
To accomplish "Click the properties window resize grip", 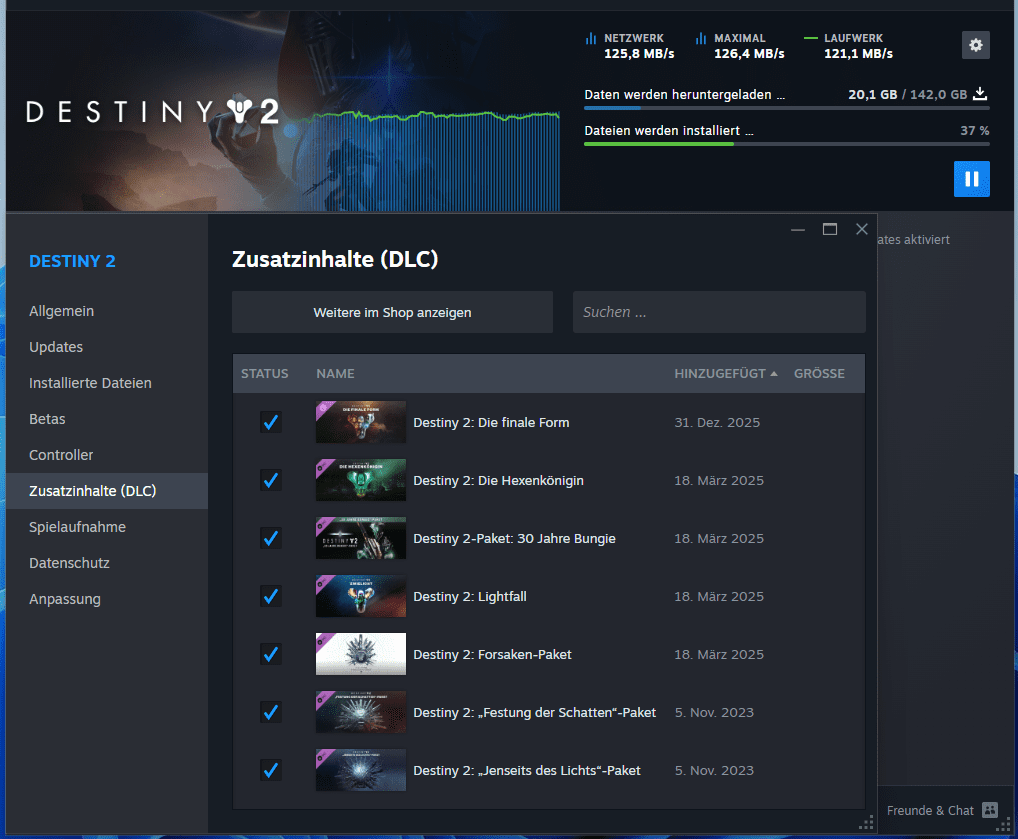I will [x=866, y=823].
